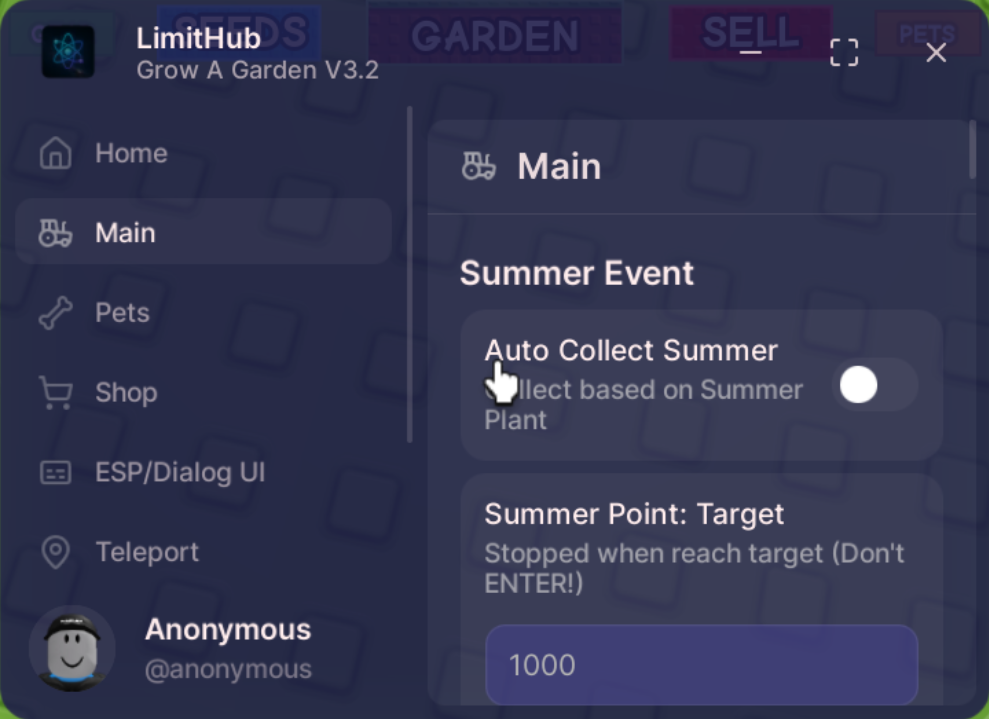The width and height of the screenshot is (989, 719).
Task: Click the Teleport map pin icon
Action: click(x=56, y=552)
